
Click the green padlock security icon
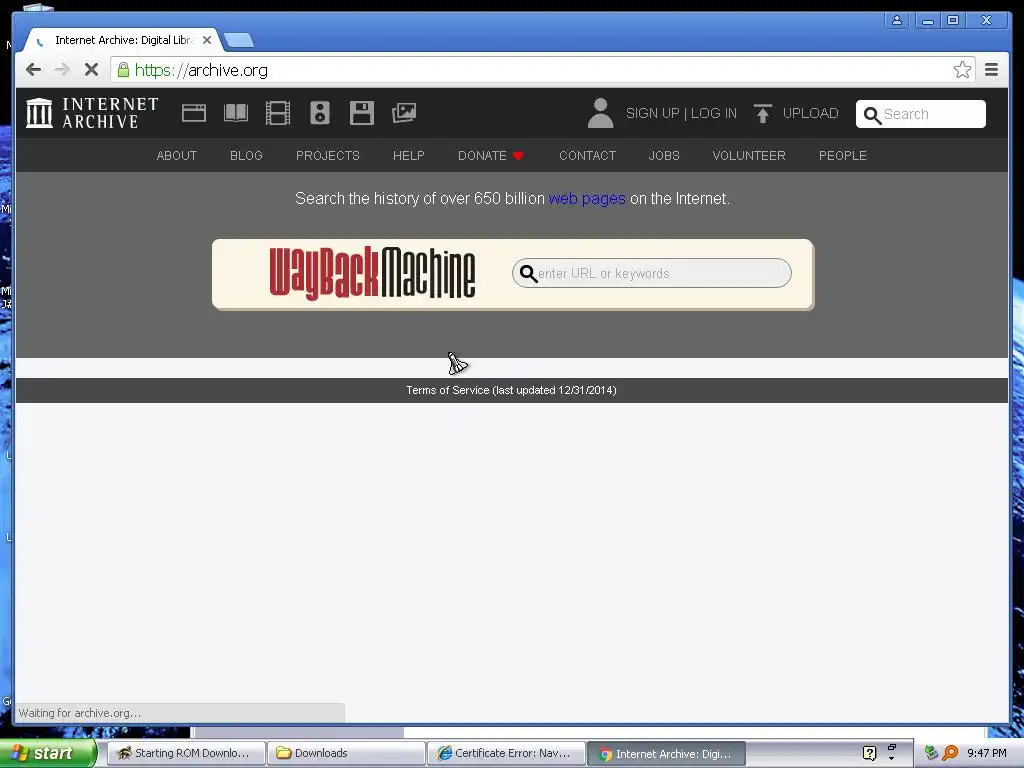click(x=123, y=70)
